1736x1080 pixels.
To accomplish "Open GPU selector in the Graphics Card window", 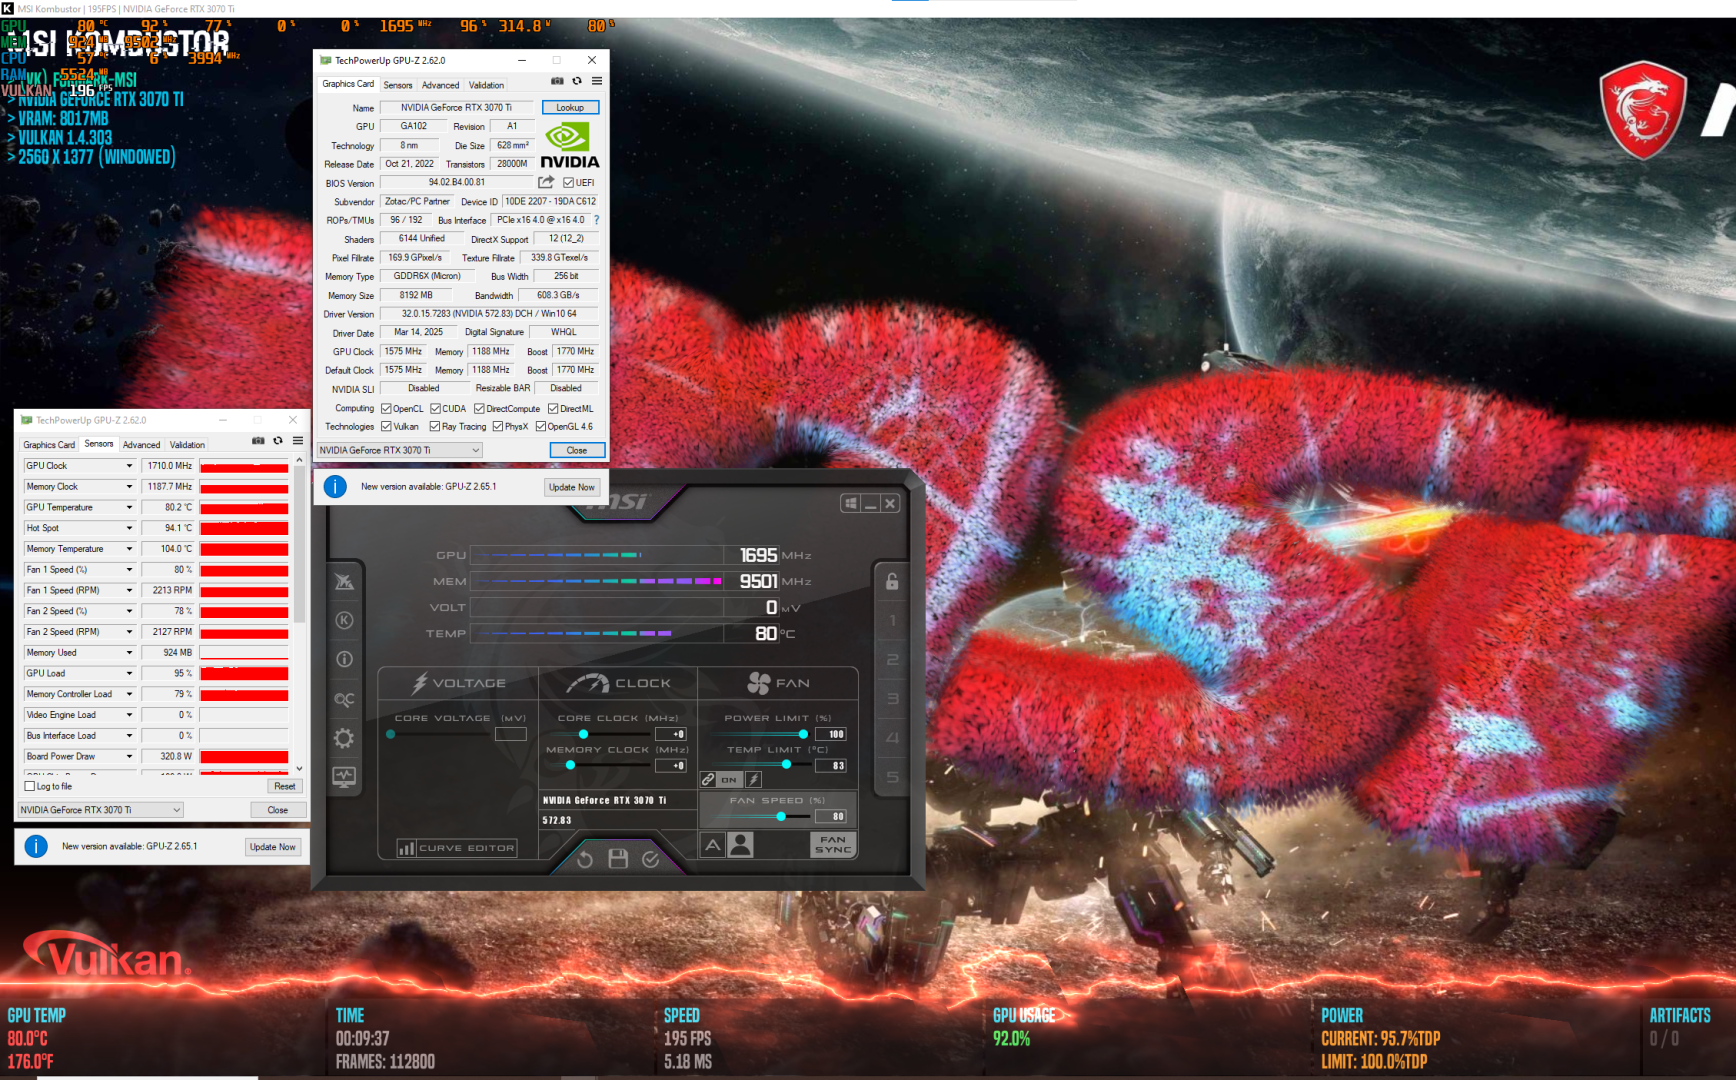I will click(x=400, y=450).
